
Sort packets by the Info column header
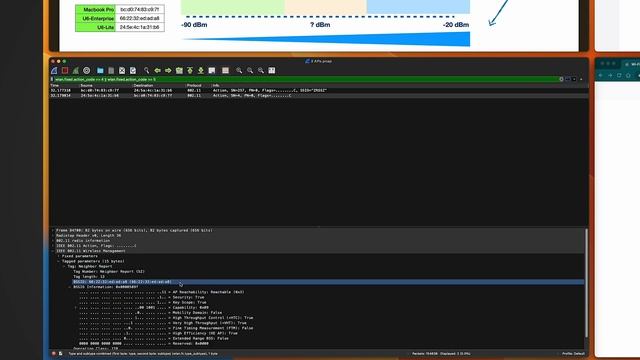tap(216, 85)
